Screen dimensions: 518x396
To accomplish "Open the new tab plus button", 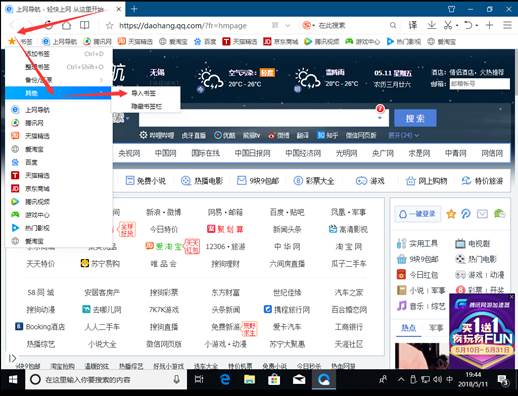I will [x=134, y=9].
